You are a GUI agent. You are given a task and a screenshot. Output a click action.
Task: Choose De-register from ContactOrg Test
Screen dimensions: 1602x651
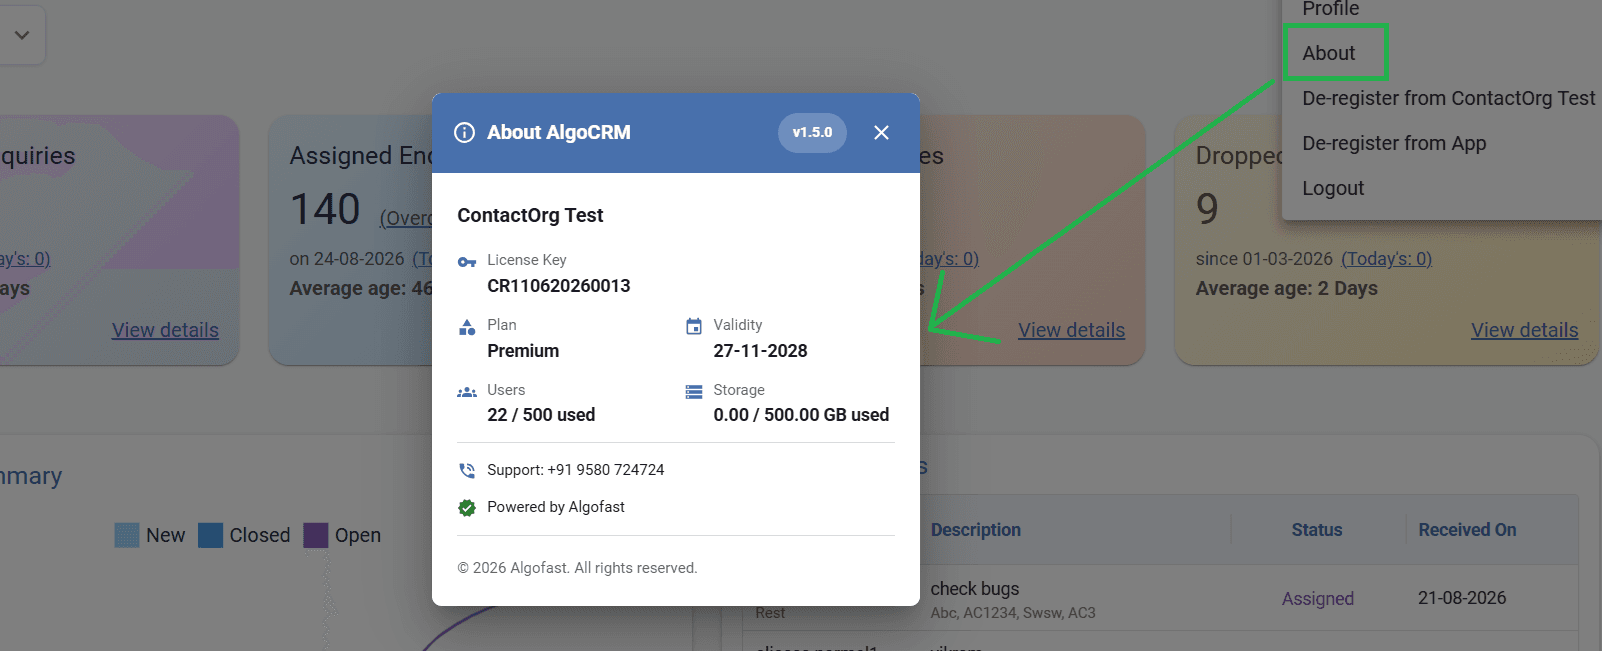(1448, 98)
